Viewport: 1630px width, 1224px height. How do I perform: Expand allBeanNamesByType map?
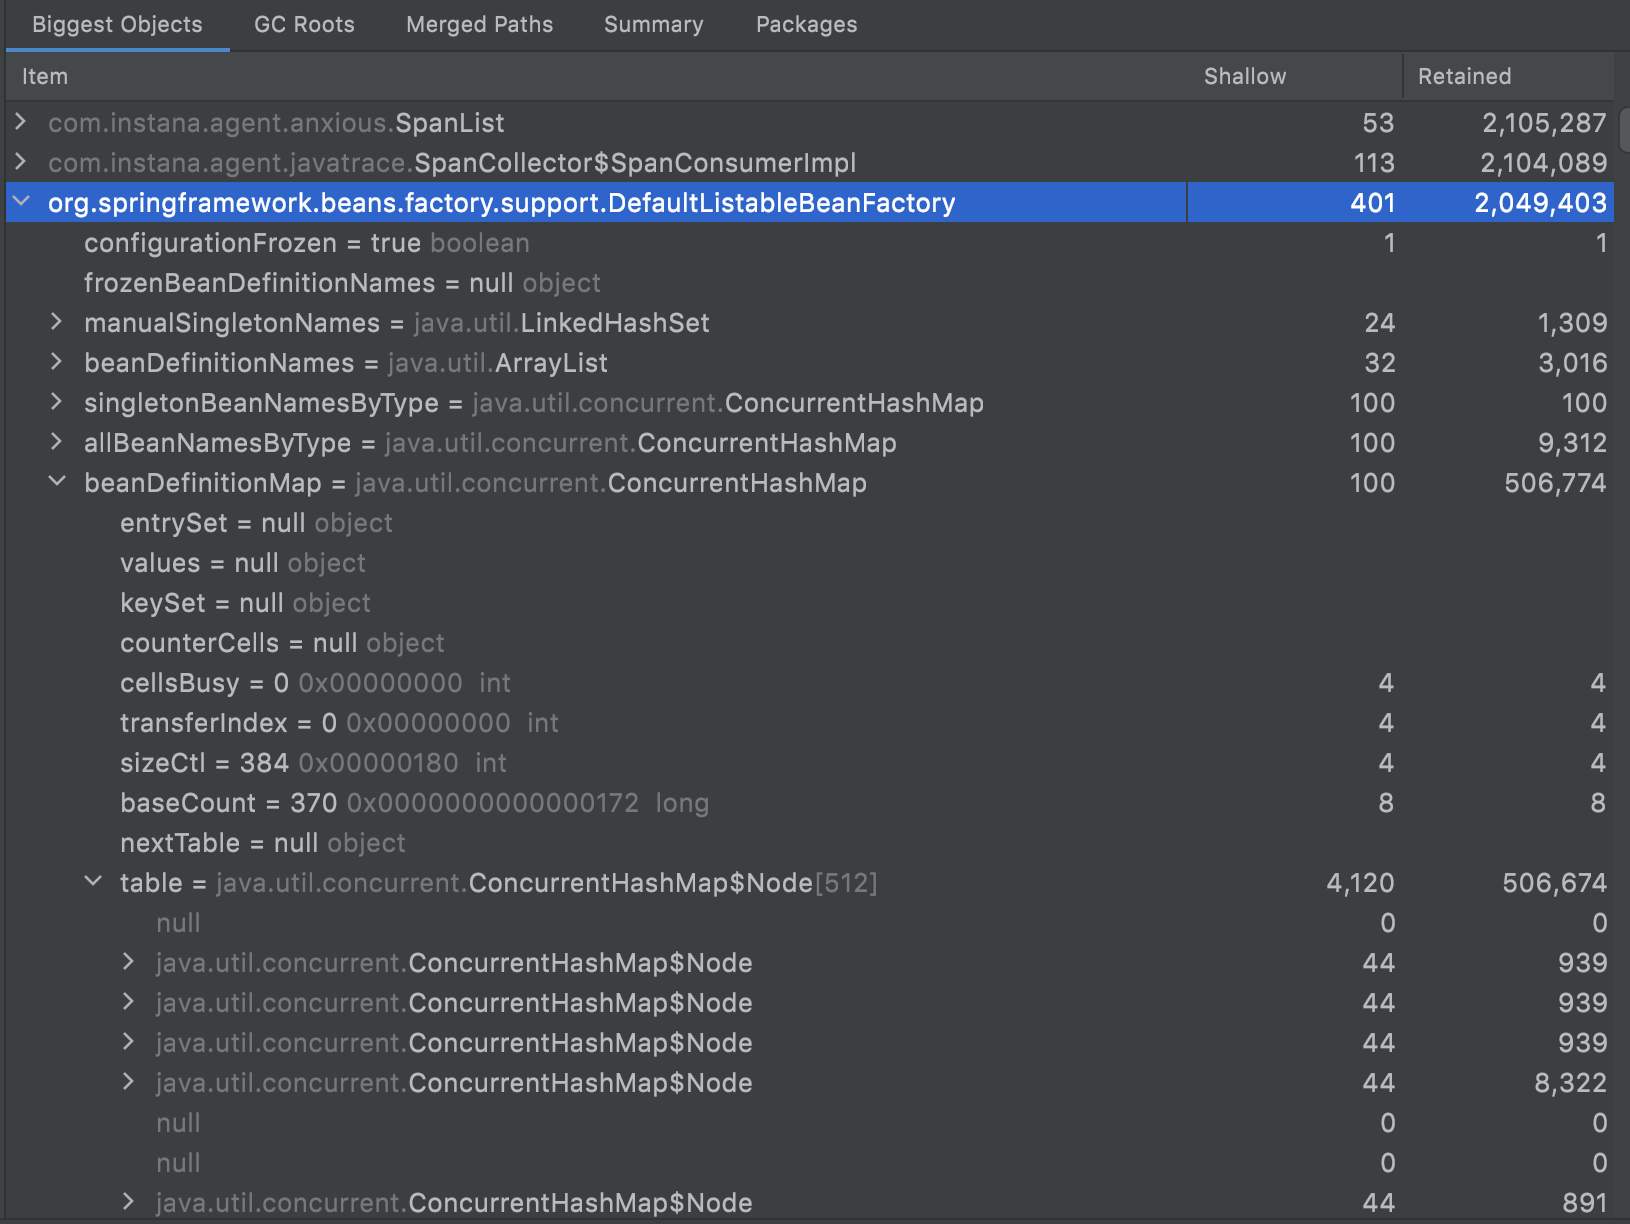[57, 442]
